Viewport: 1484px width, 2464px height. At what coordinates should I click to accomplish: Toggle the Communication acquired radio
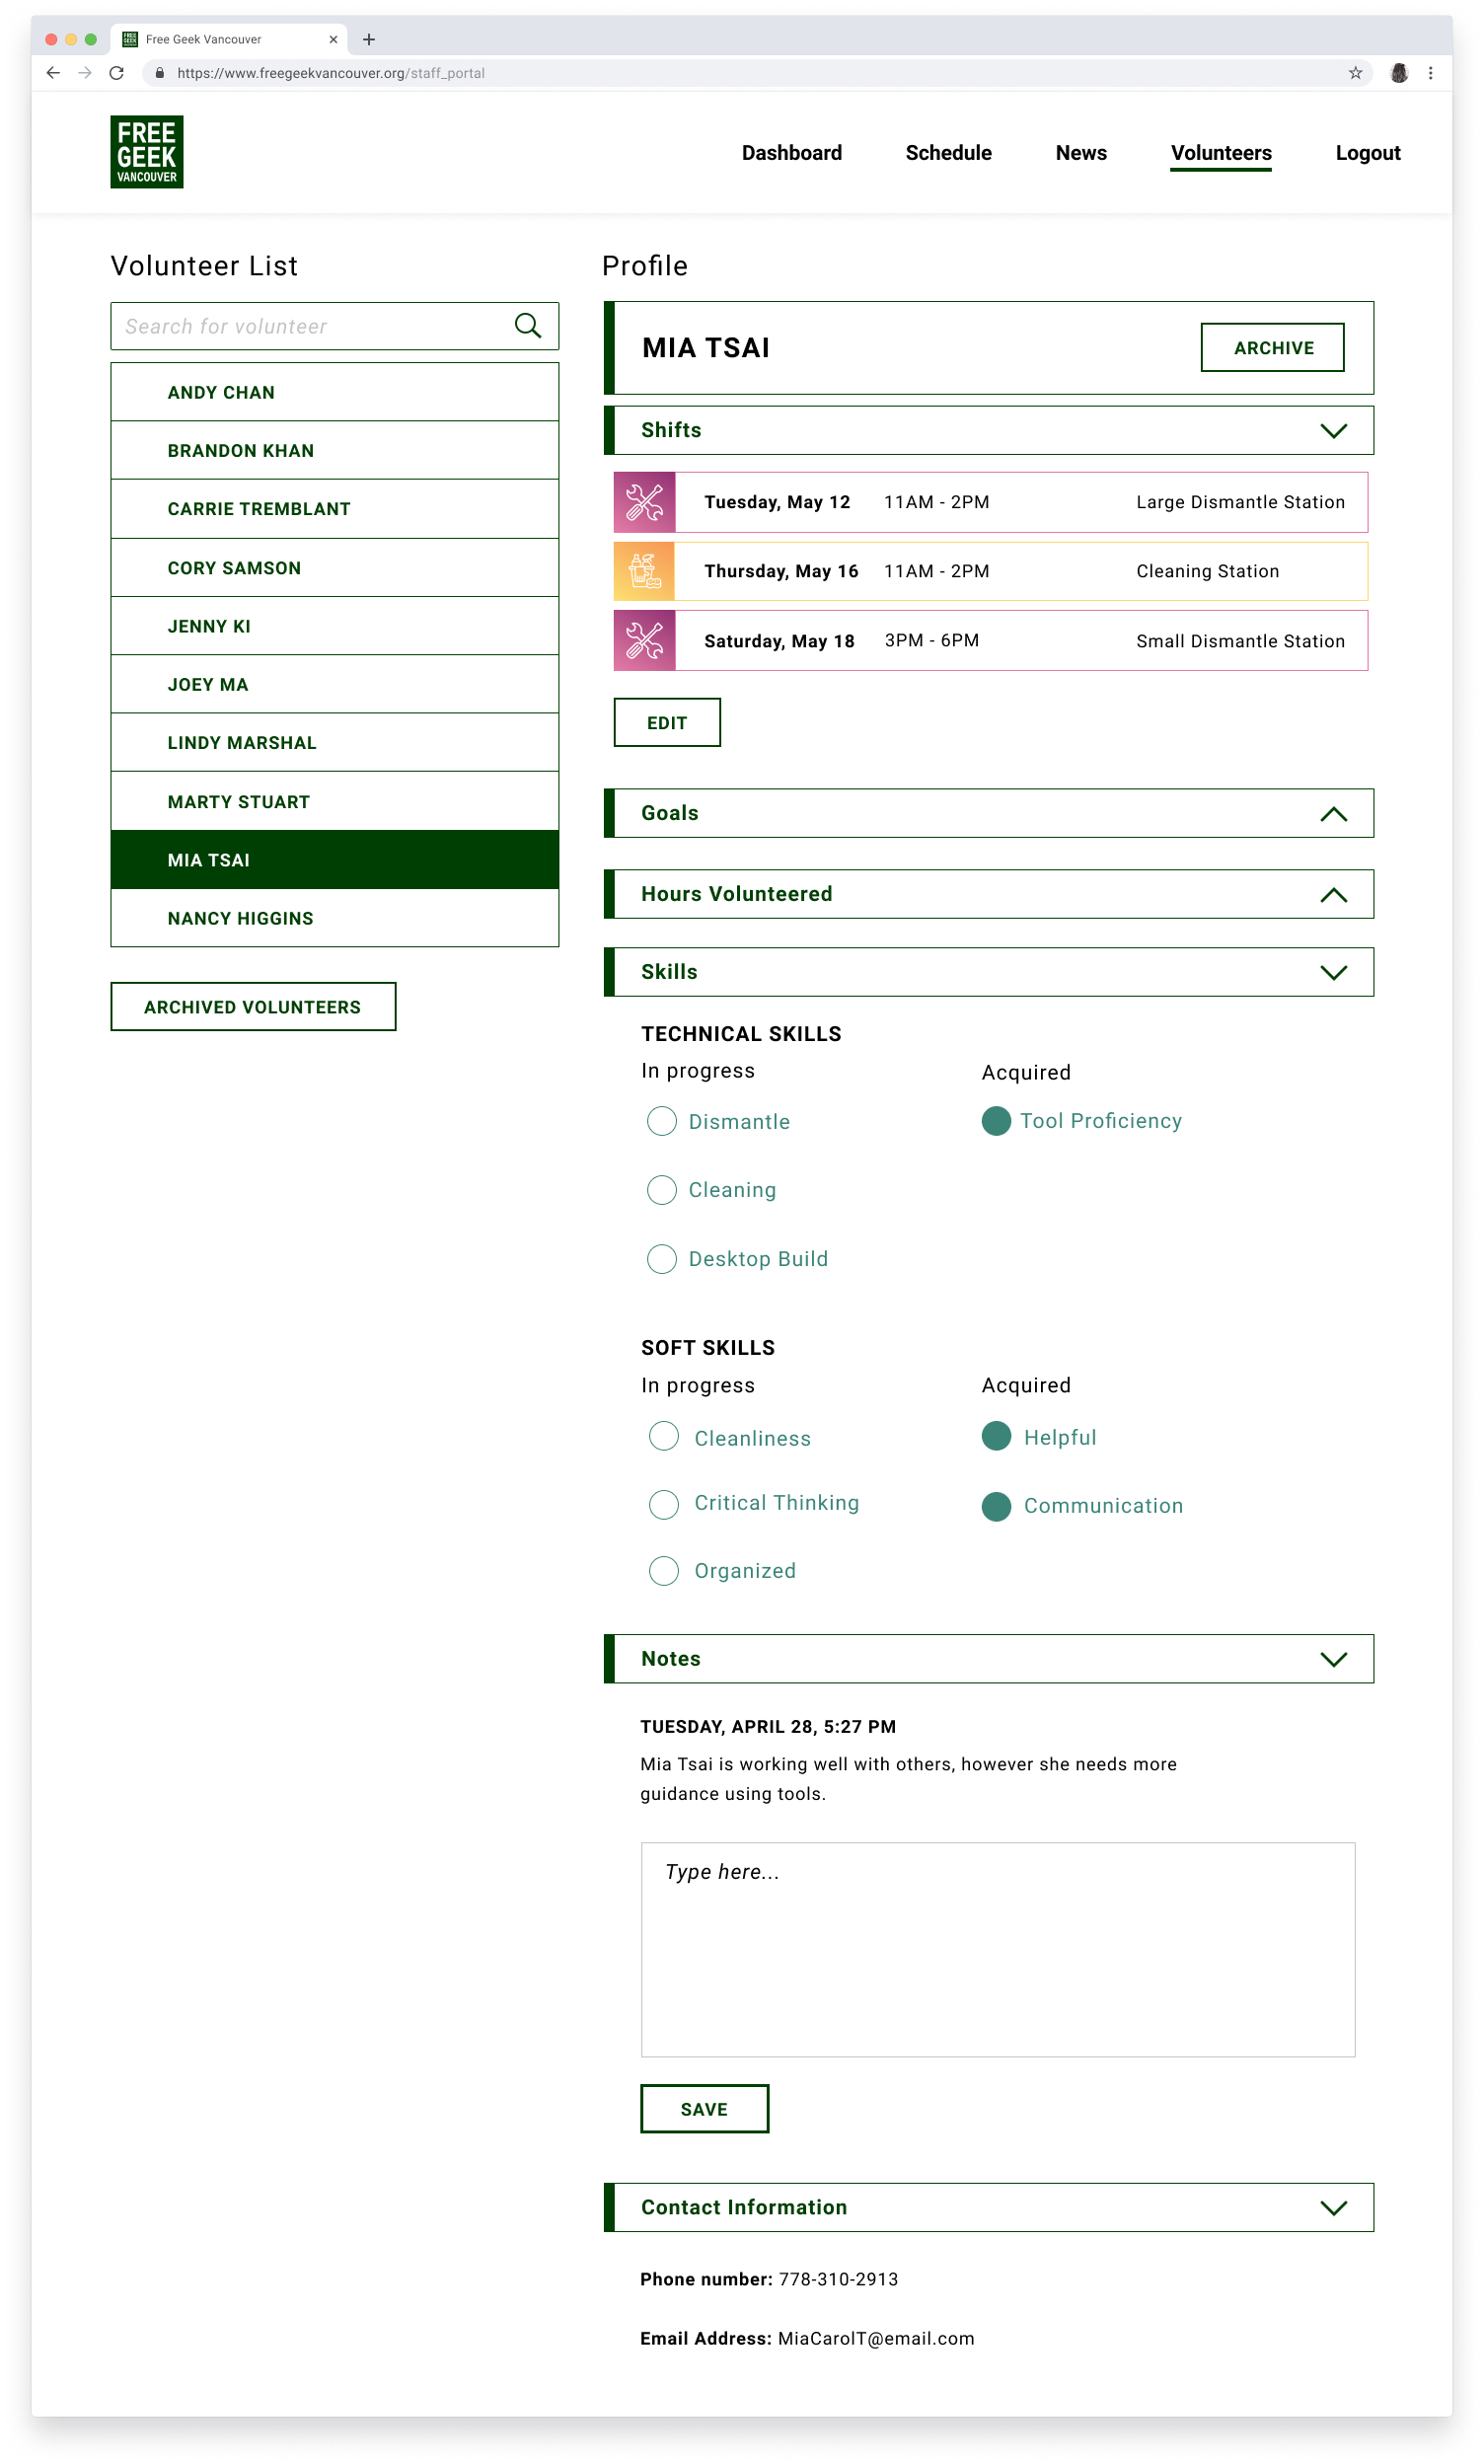click(x=996, y=1507)
